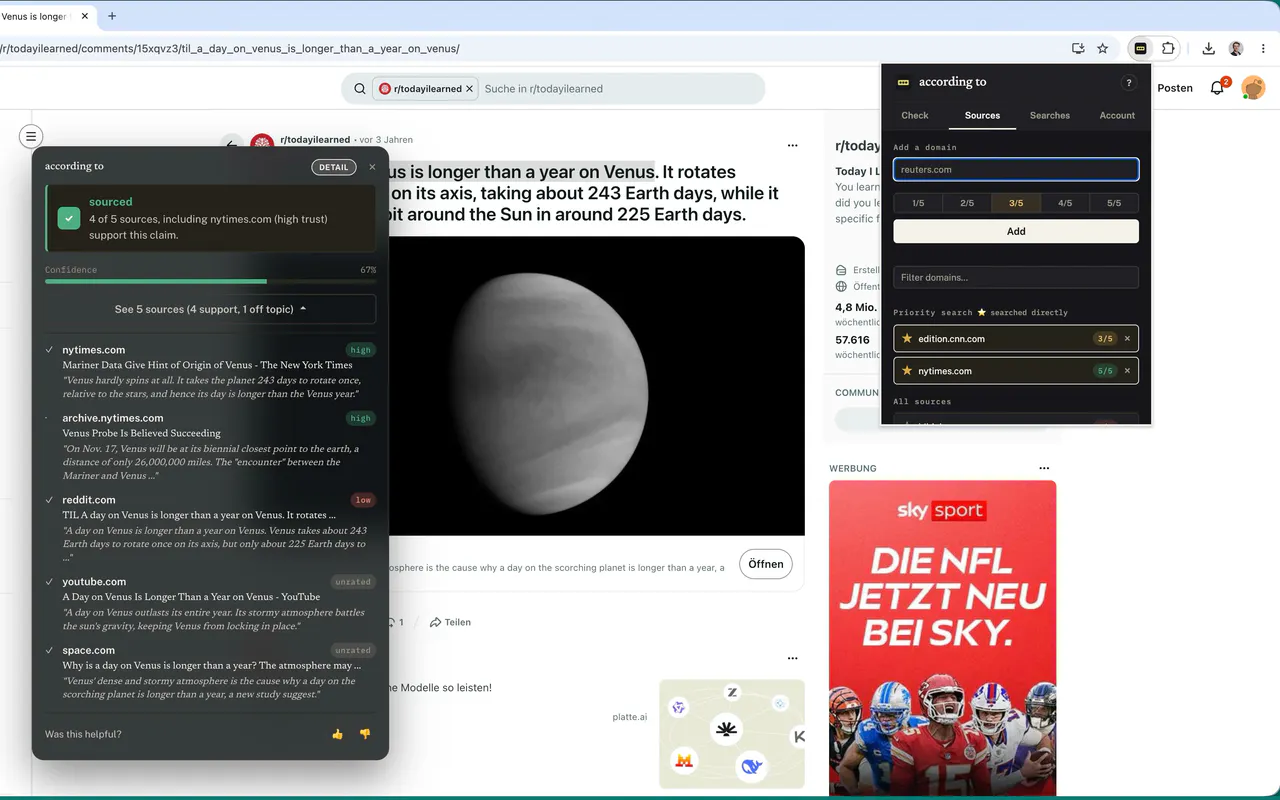1280x800 pixels.
Task: Click Teilen to share the post
Action: click(450, 622)
